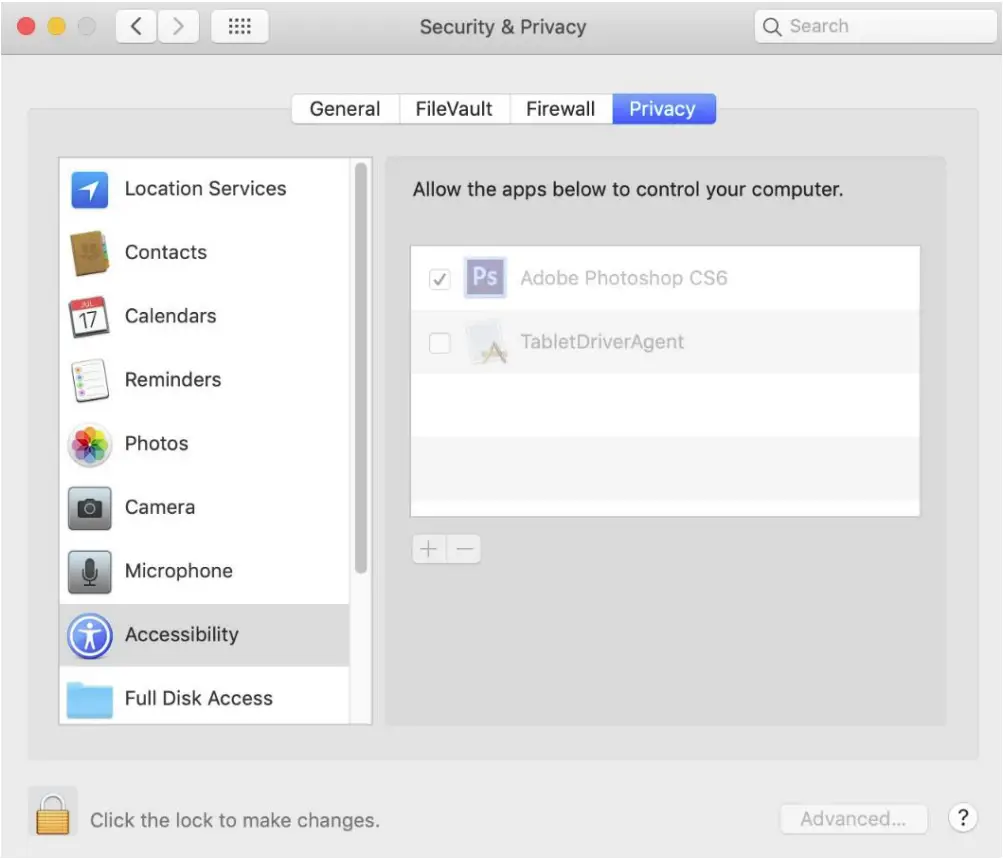Click the TabletDriverAgent app icon

coord(486,342)
